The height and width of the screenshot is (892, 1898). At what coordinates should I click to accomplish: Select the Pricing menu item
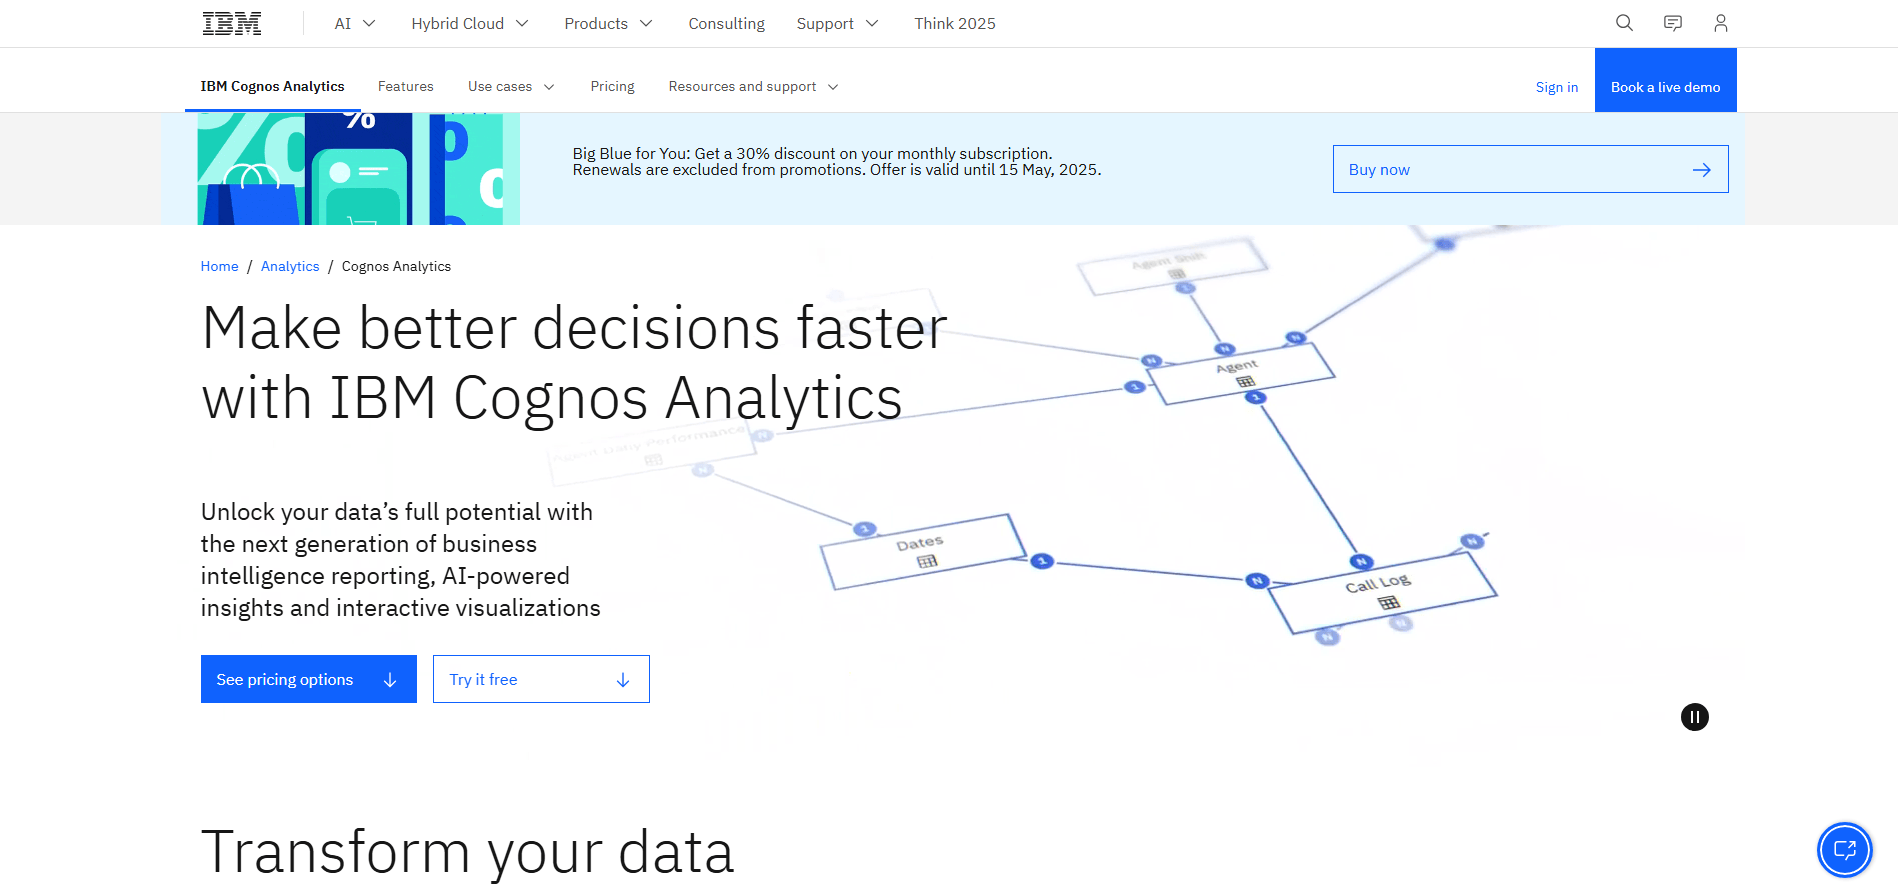pos(612,86)
